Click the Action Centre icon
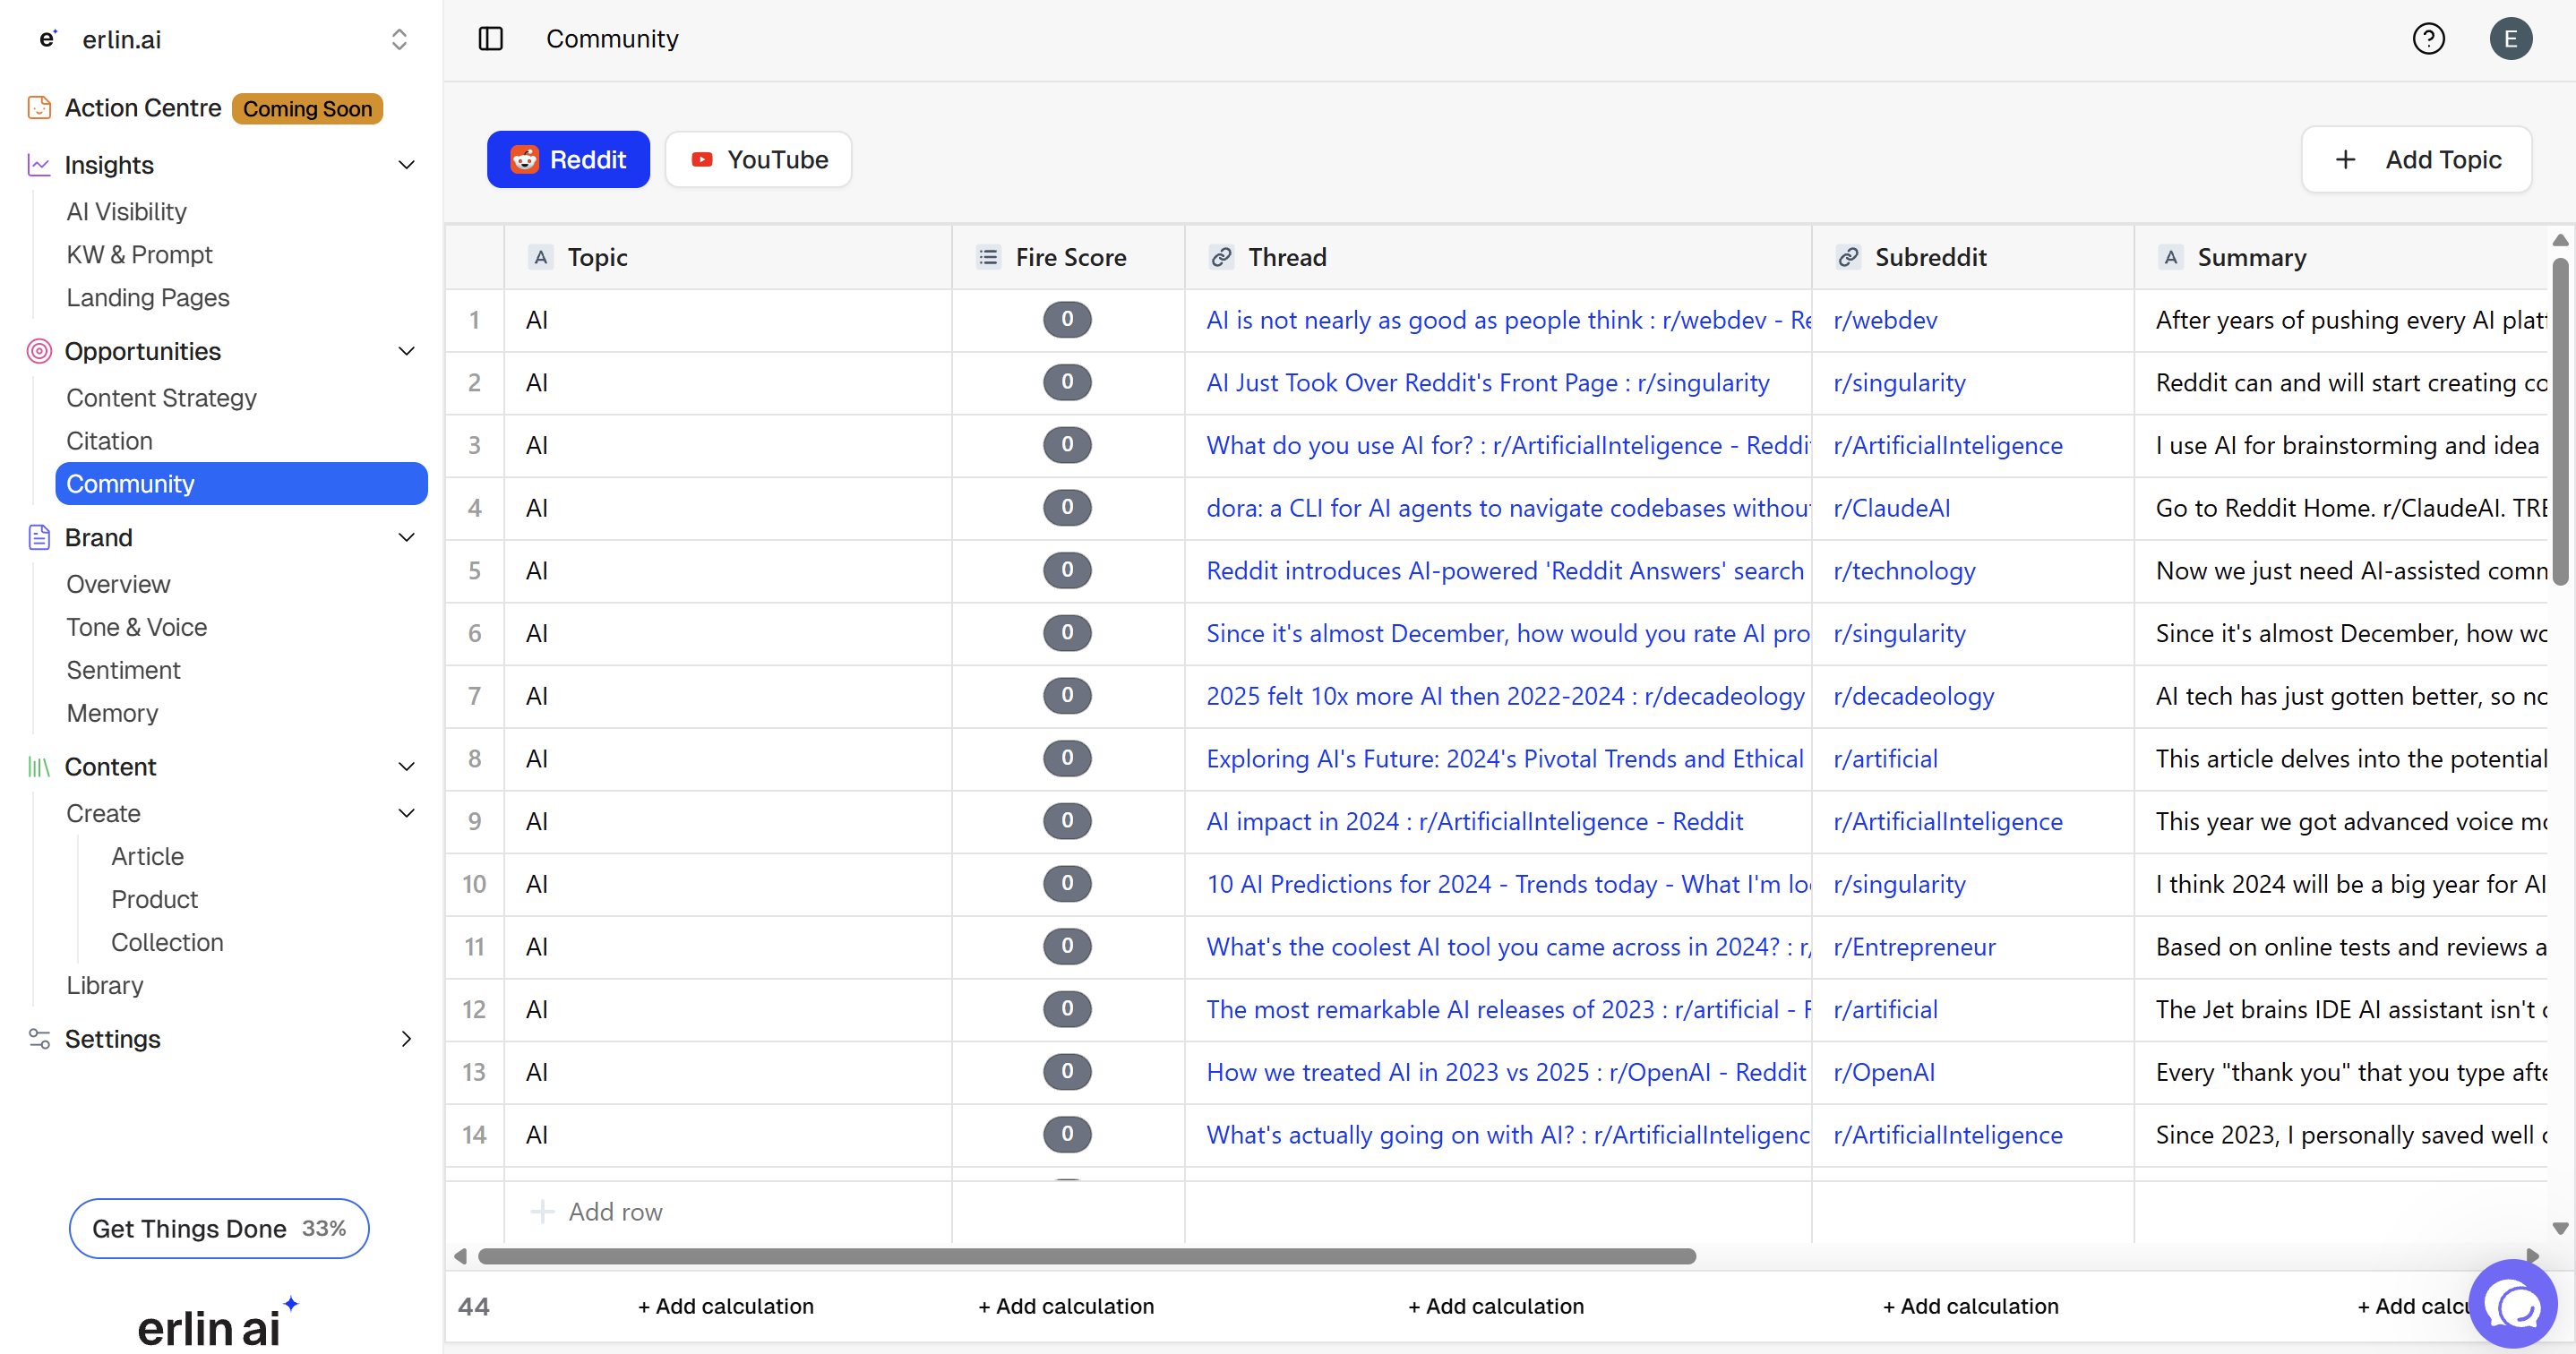 coord(39,108)
